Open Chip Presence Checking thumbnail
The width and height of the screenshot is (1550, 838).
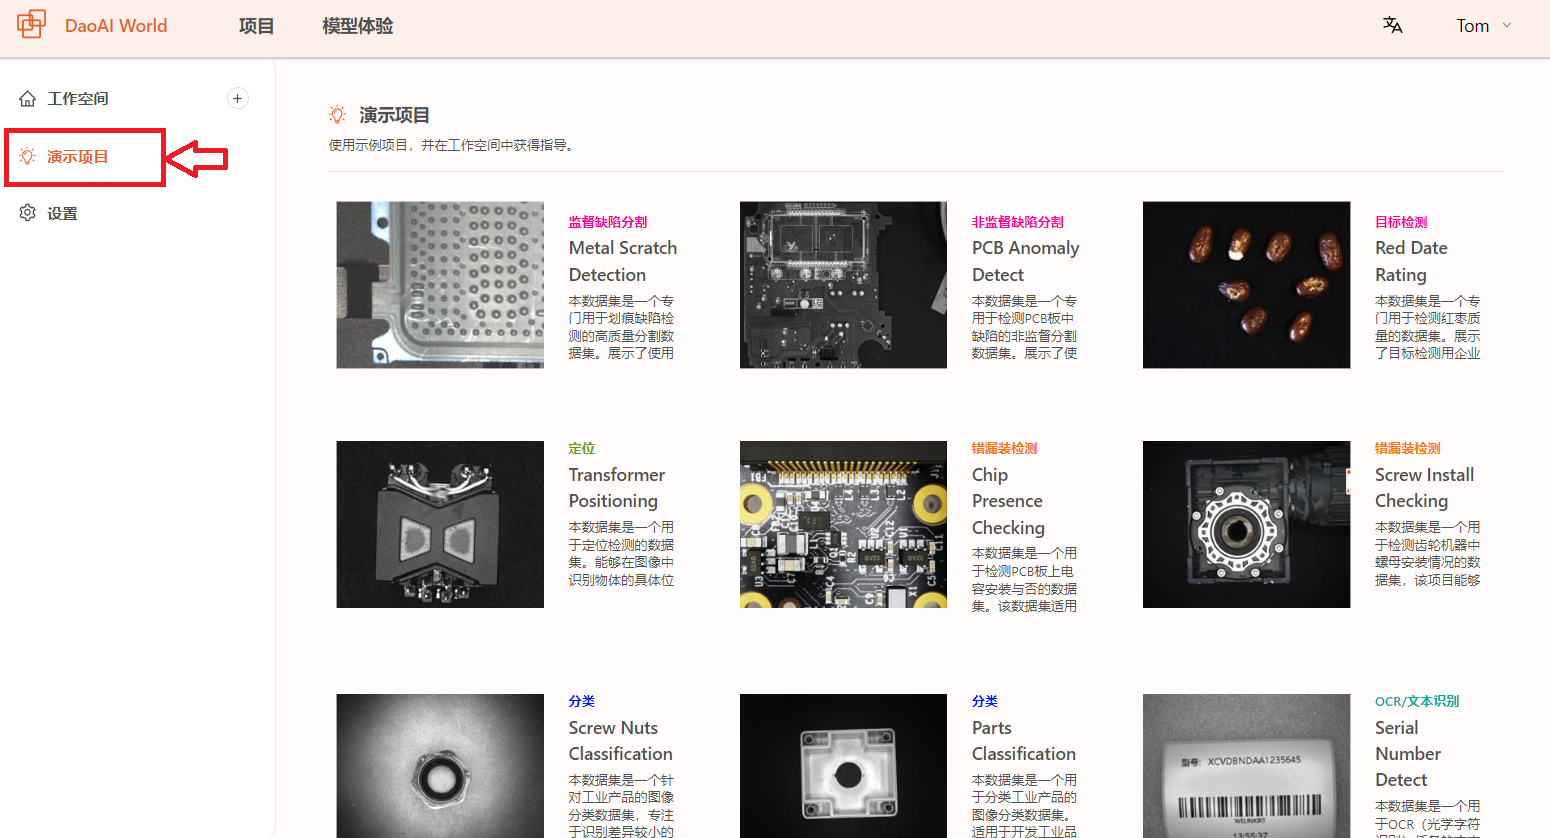tap(843, 524)
